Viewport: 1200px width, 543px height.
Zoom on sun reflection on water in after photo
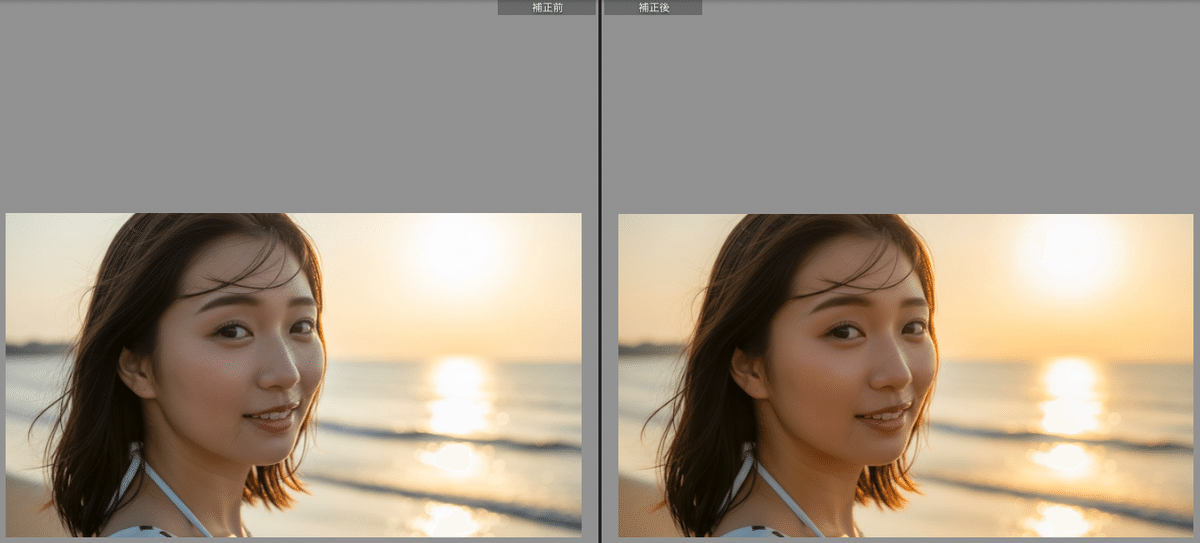tap(1070, 395)
